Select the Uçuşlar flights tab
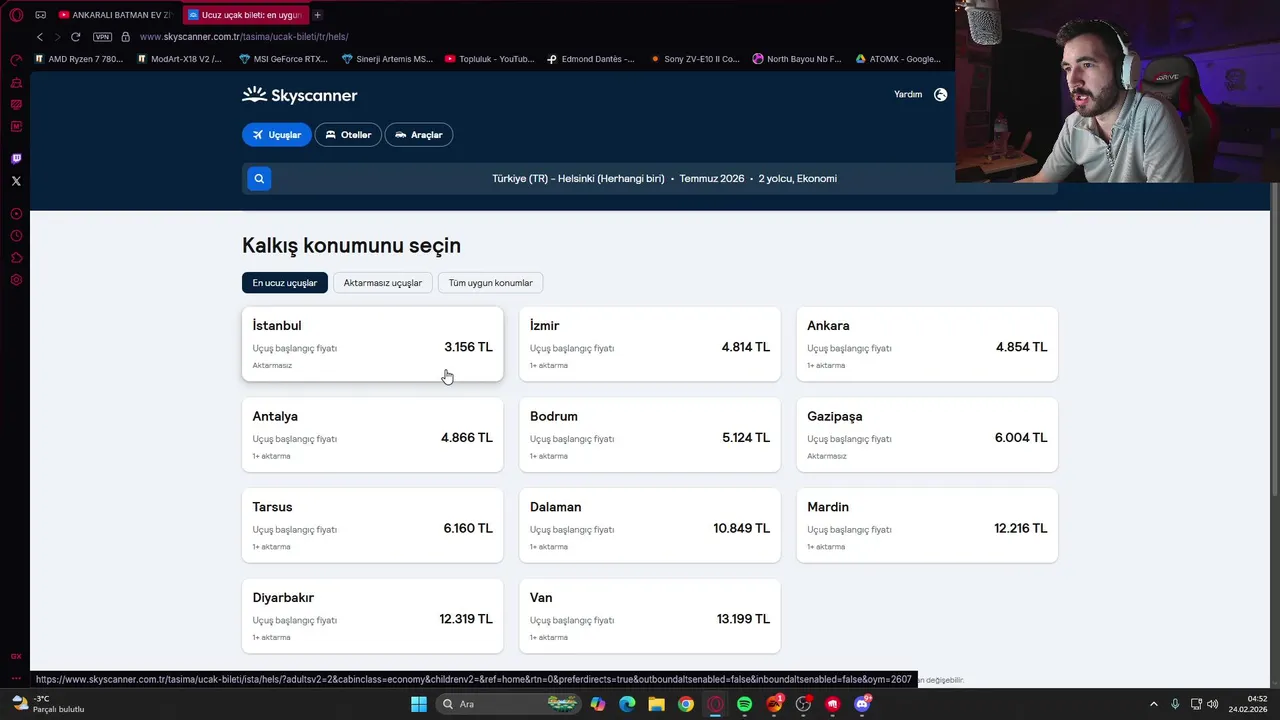The height and width of the screenshot is (720, 1280). point(277,135)
